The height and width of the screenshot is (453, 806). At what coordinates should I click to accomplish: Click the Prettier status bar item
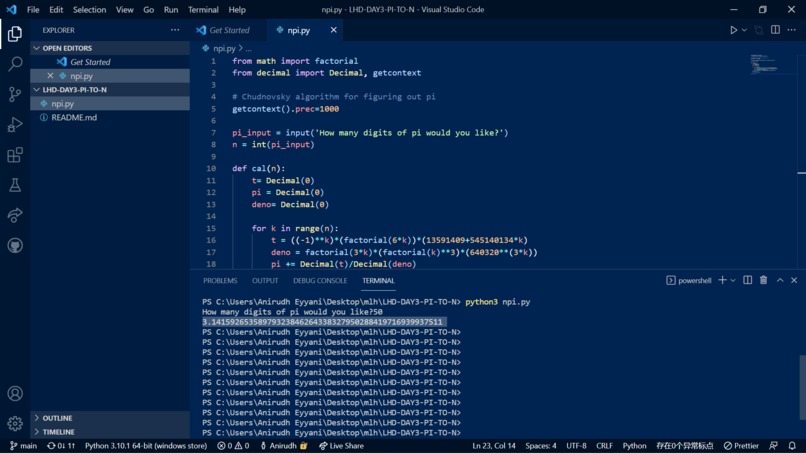pyautogui.click(x=741, y=446)
